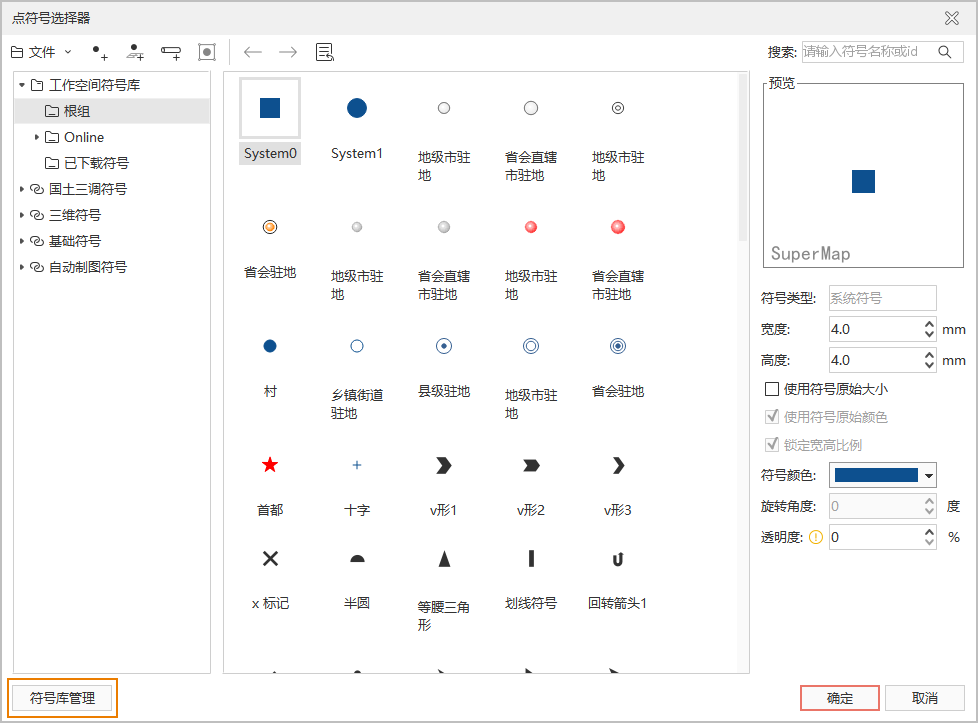Click the 符号库管理 button

click(63, 698)
